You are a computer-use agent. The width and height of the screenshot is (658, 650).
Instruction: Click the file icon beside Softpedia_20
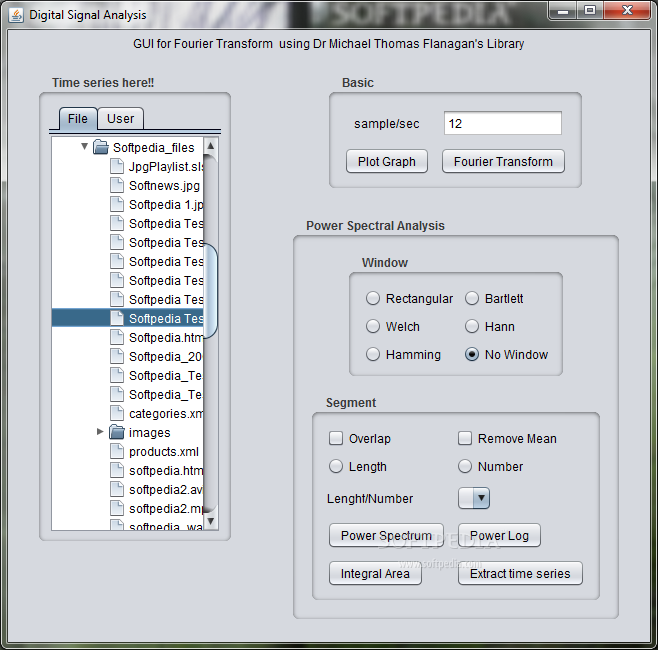coord(117,356)
